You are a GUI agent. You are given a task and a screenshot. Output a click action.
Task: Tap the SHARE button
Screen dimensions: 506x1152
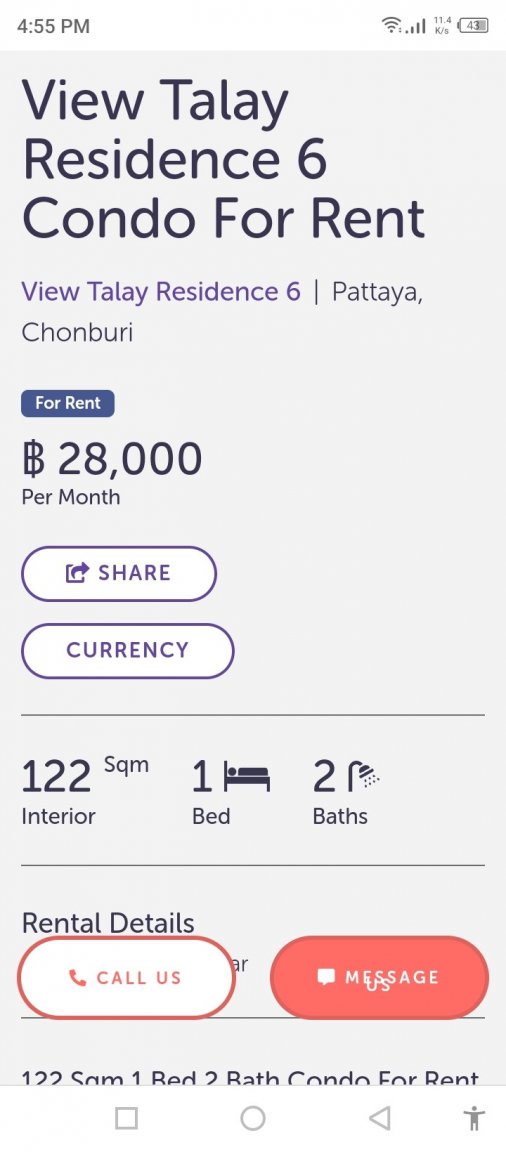point(119,573)
